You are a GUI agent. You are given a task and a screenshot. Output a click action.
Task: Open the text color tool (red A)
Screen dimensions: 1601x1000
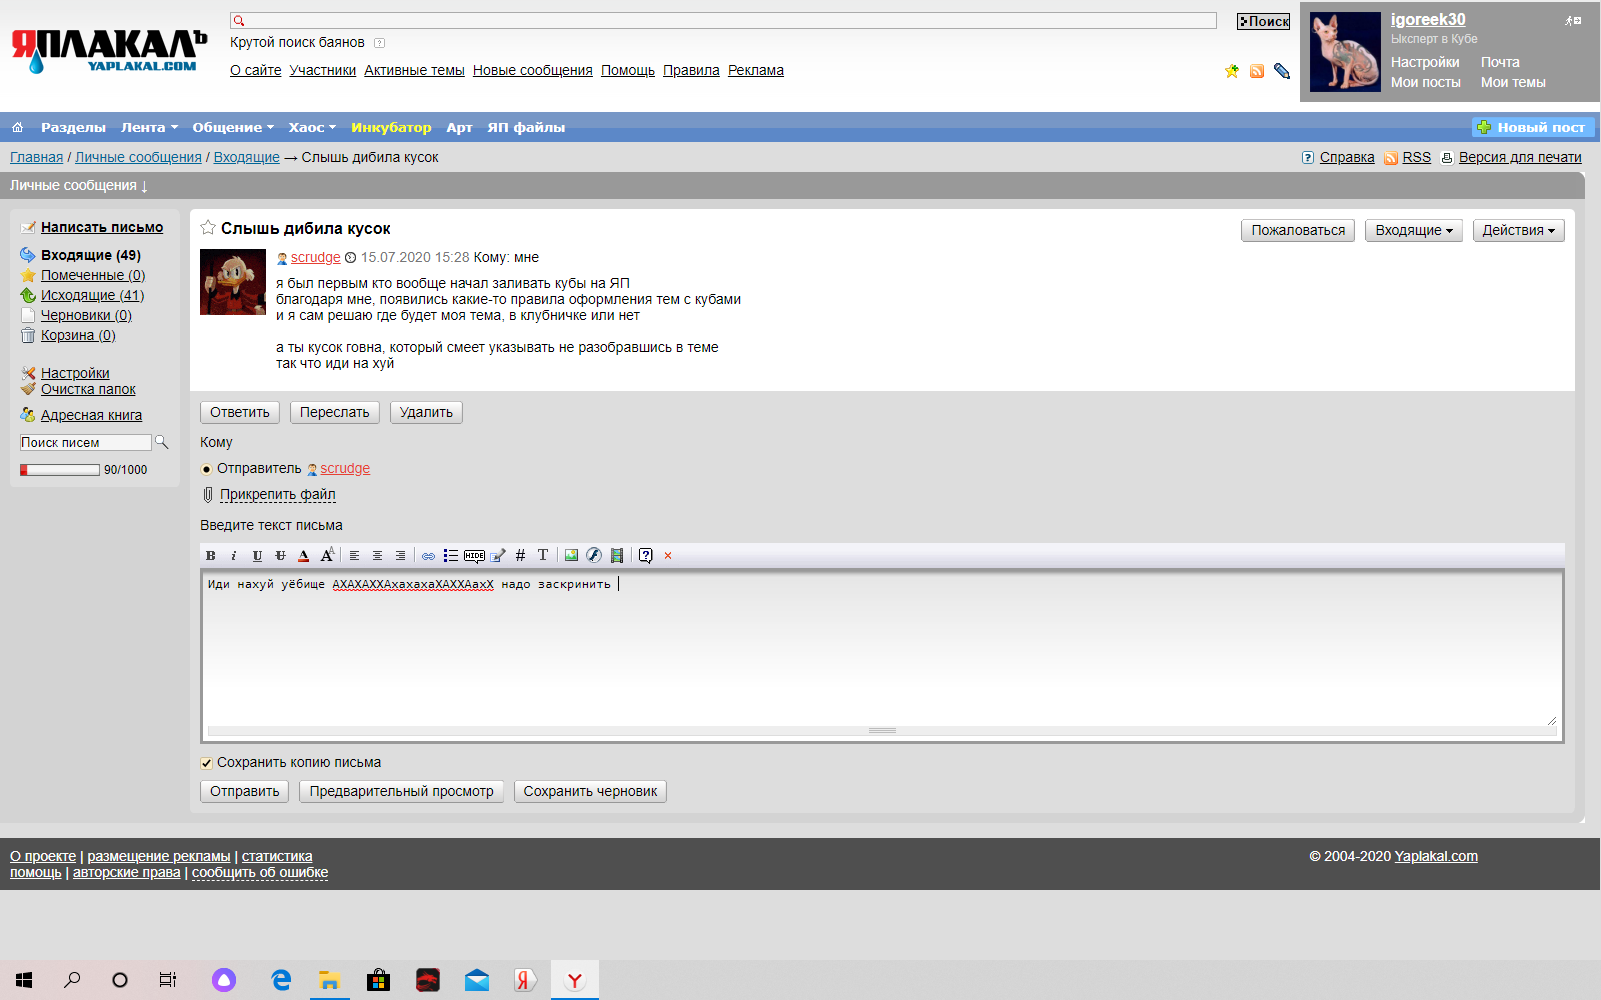coord(304,556)
